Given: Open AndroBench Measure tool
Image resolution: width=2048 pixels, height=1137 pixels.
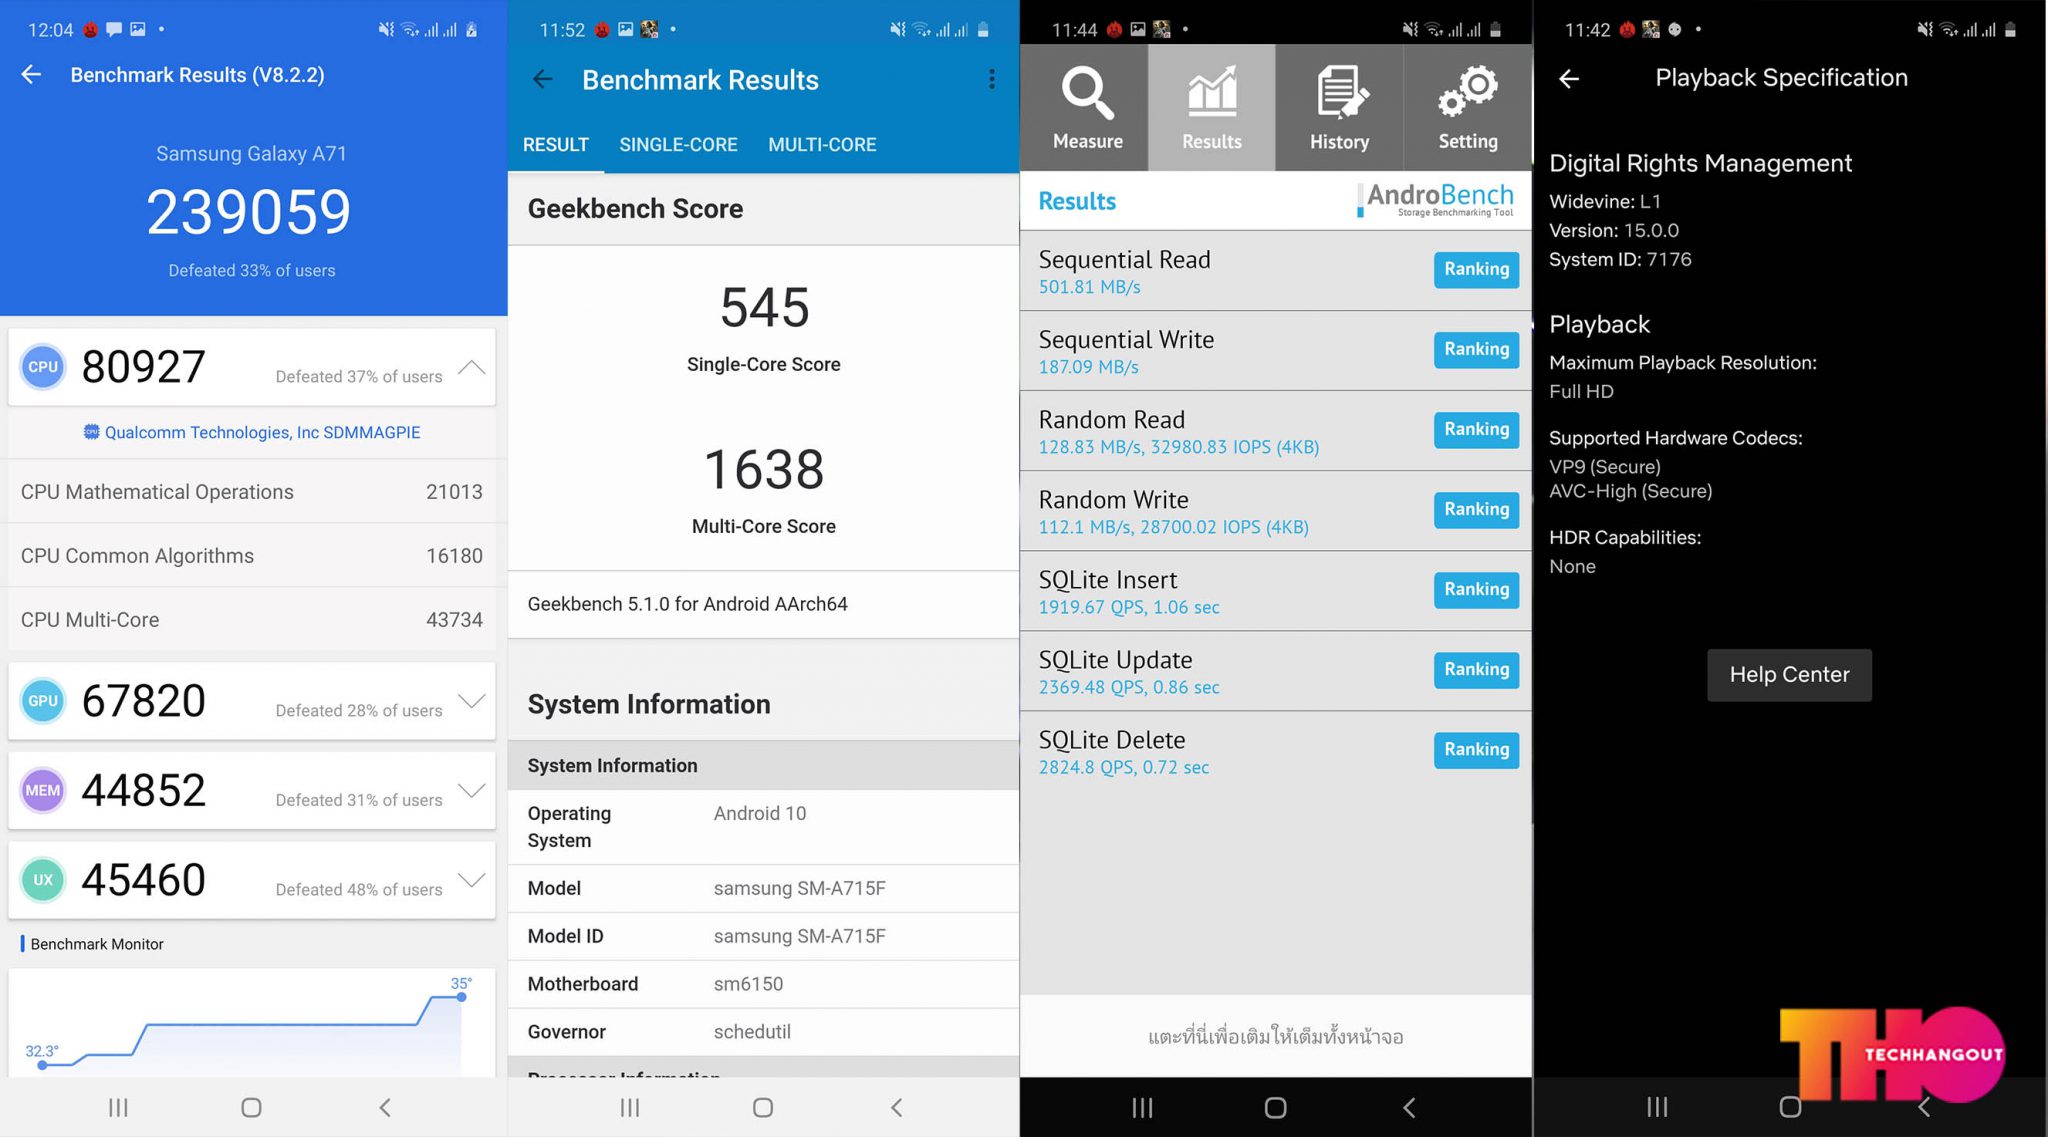Looking at the screenshot, I should click(1086, 108).
